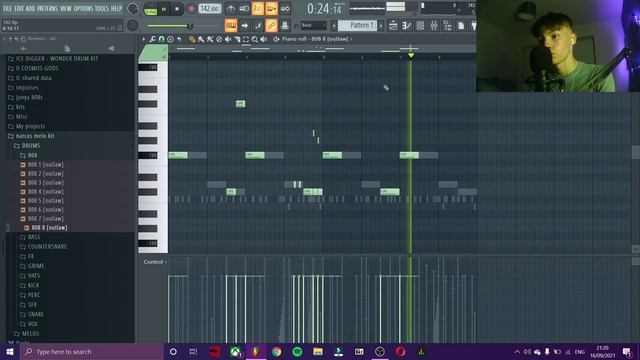
Task: Open the FILE menu
Action: [8, 8]
